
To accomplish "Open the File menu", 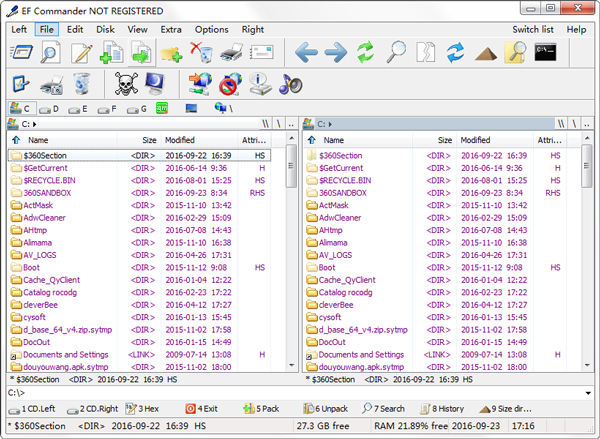I will (x=47, y=29).
